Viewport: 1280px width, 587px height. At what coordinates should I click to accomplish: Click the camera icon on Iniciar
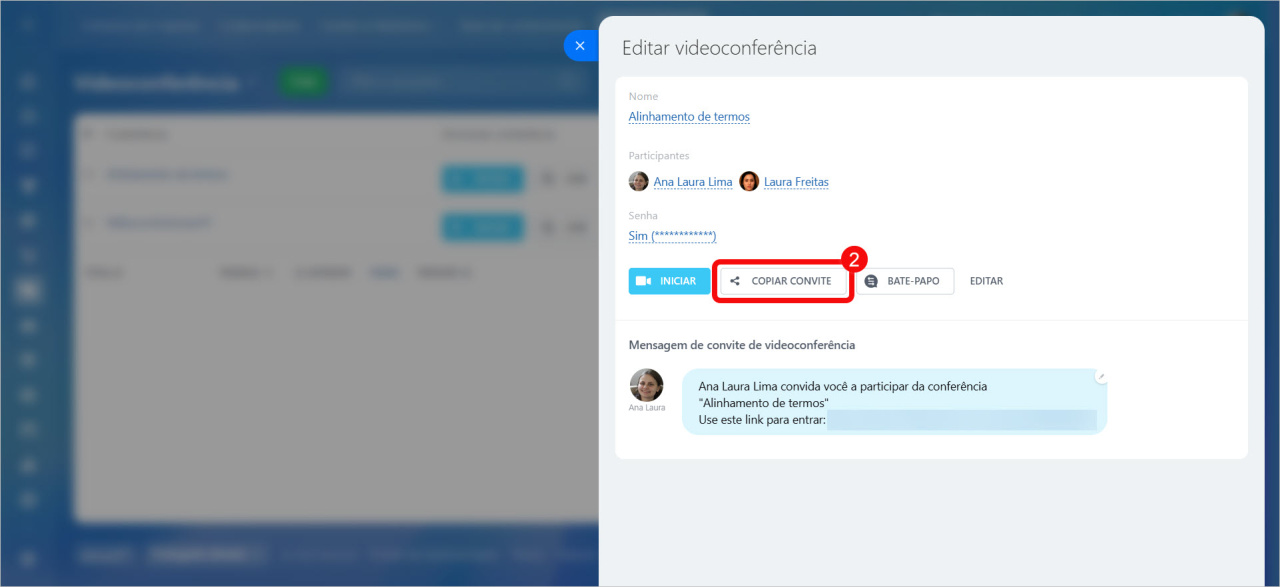[x=644, y=281]
